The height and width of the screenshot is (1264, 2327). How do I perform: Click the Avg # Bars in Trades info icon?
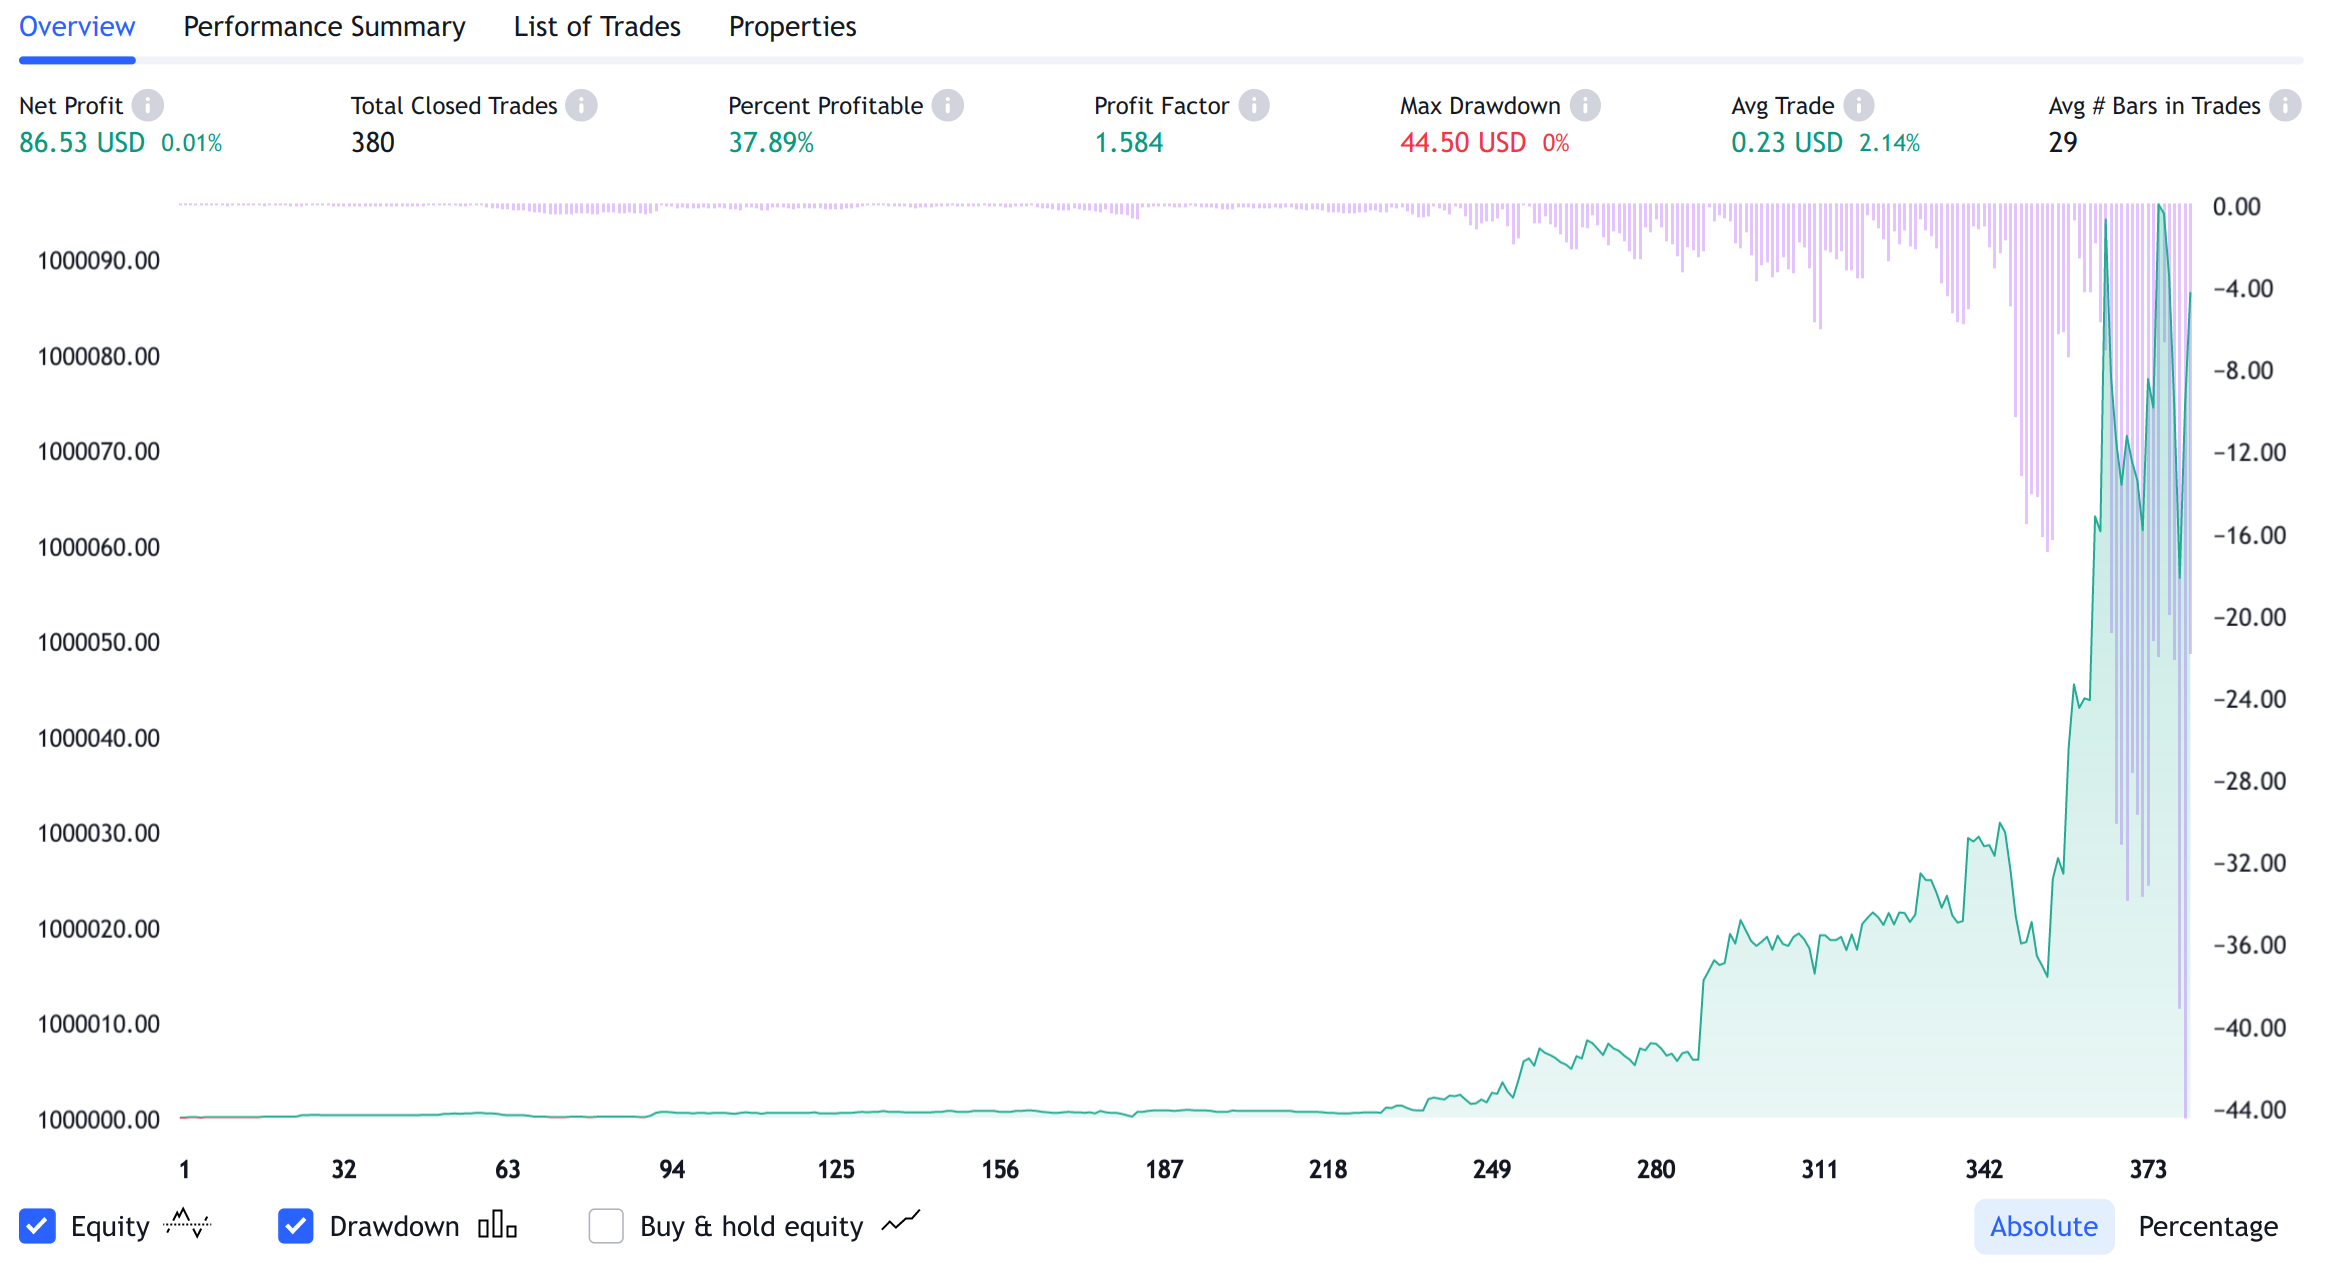point(2284,105)
